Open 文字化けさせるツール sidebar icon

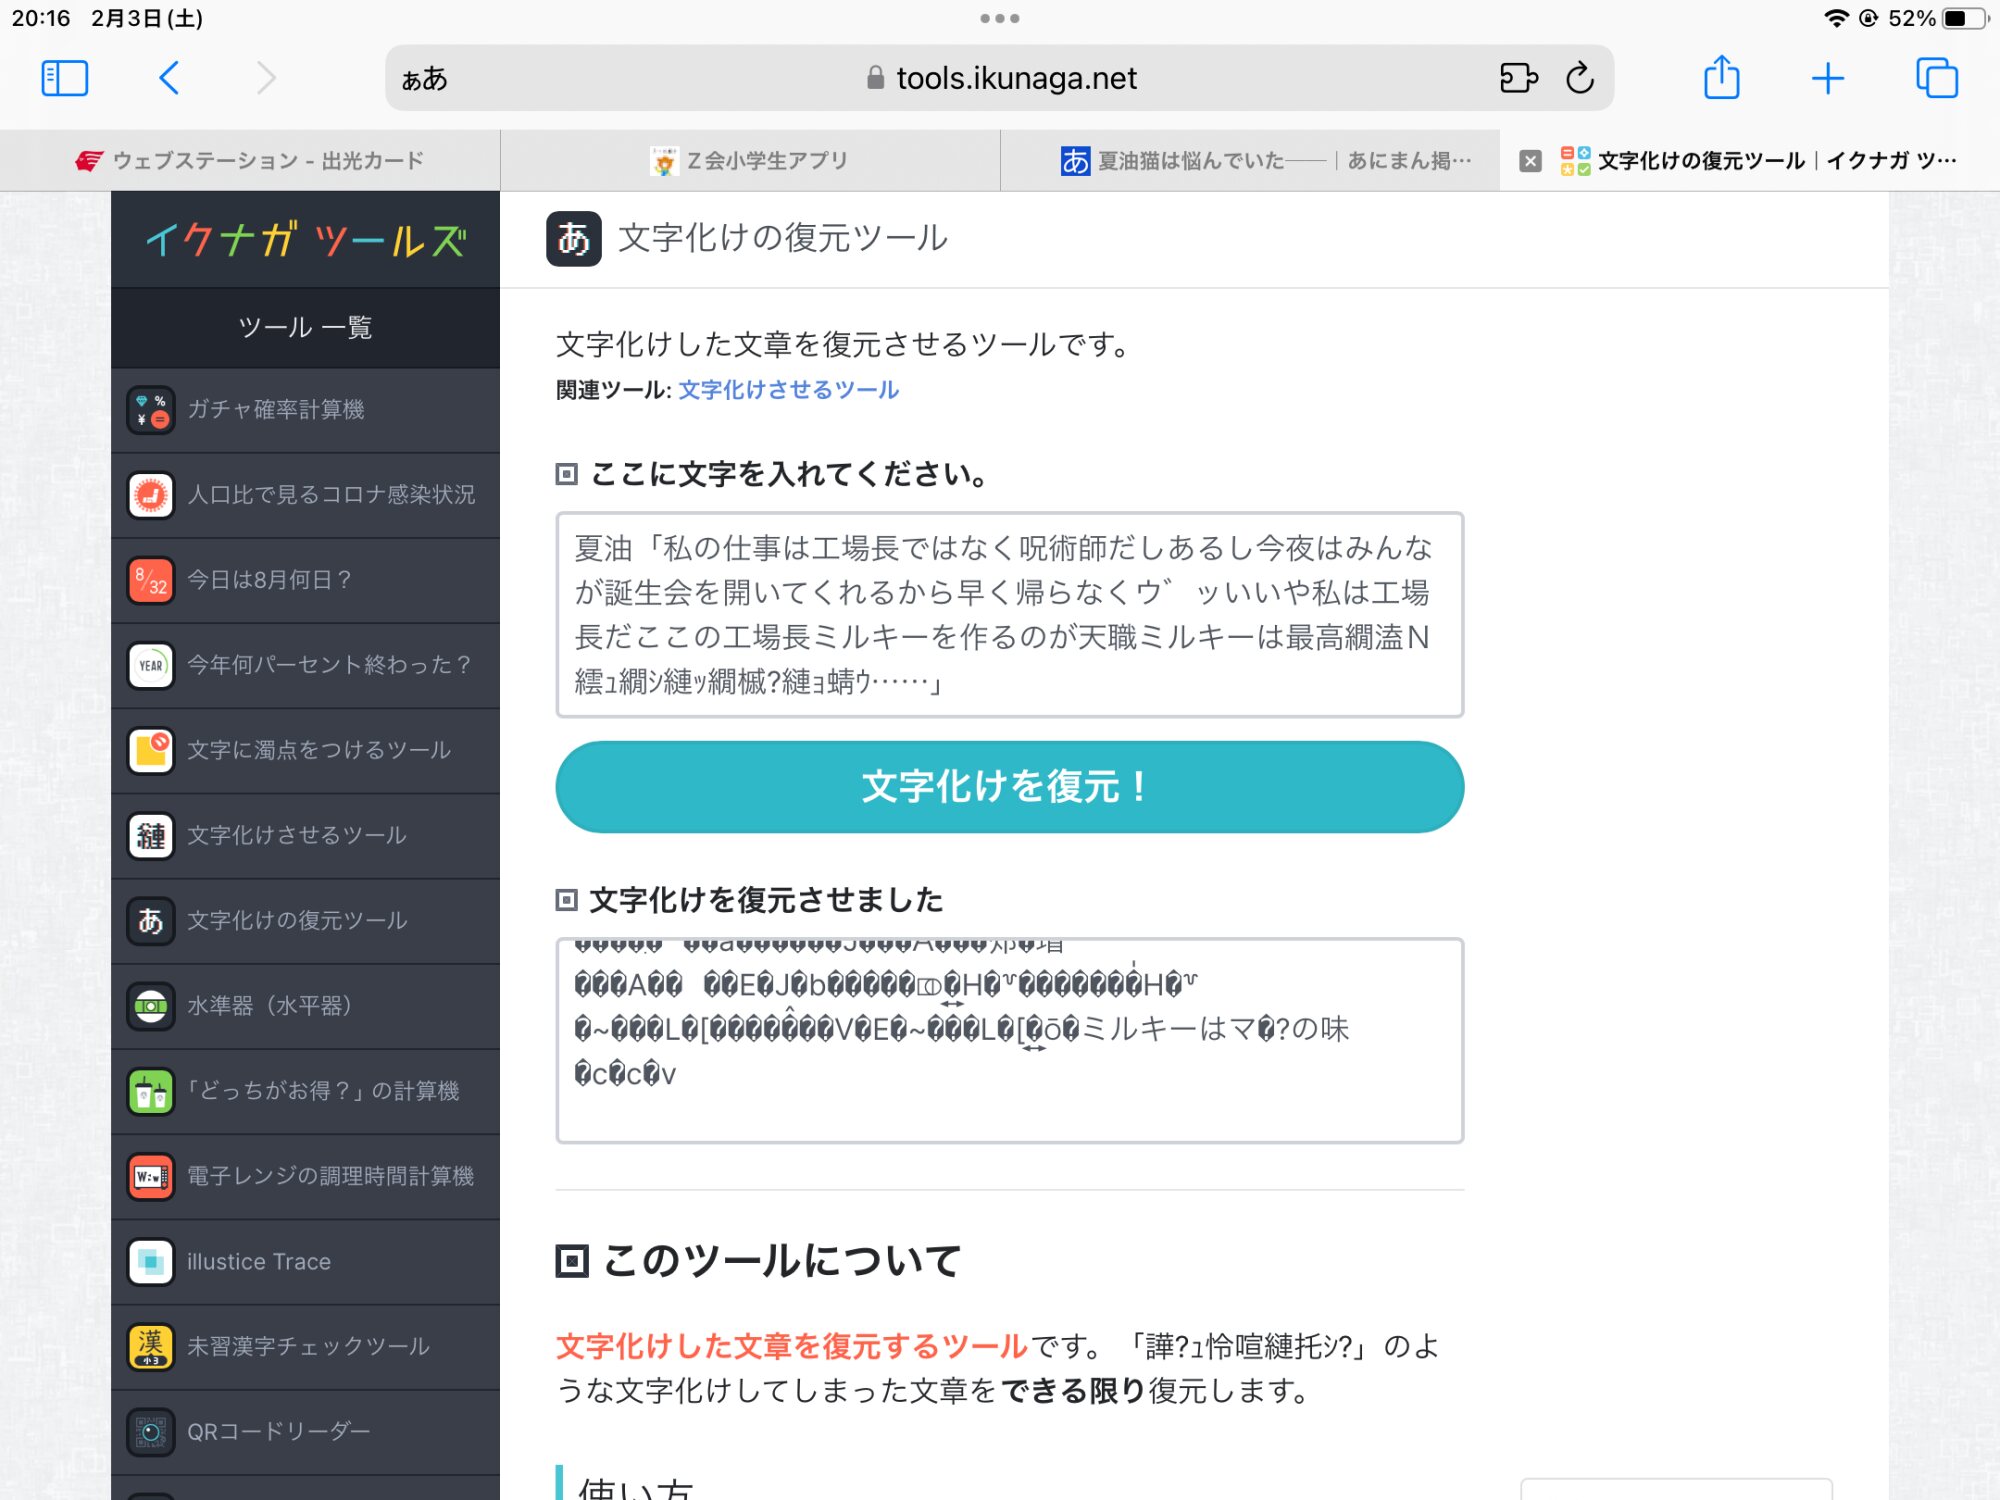[151, 835]
